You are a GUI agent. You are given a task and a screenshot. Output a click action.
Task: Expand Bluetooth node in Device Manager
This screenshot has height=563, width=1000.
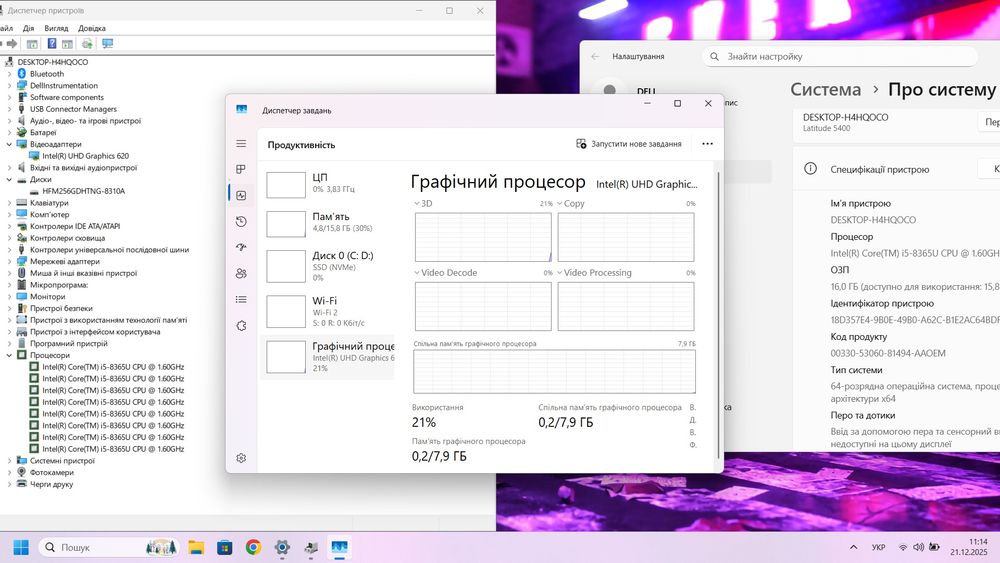click(10, 74)
